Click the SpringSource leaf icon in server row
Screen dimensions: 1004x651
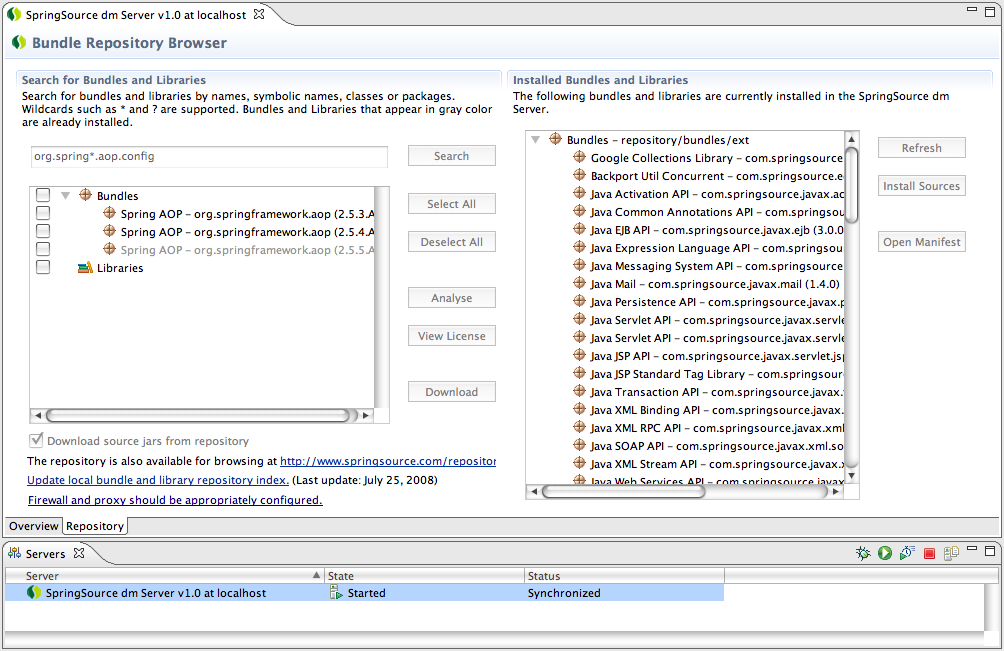click(x=34, y=593)
